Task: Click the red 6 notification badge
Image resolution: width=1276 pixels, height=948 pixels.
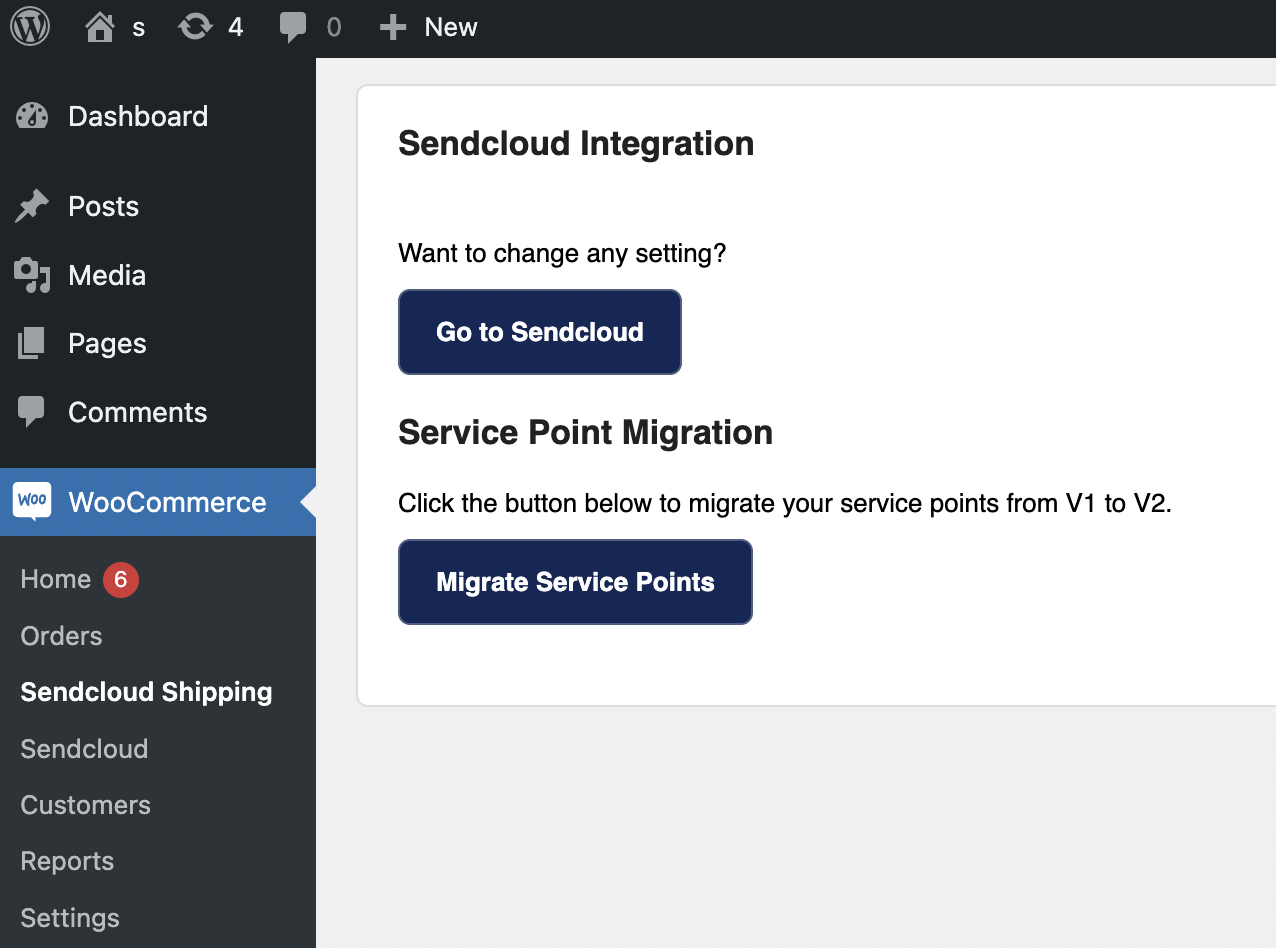Action: (x=121, y=579)
